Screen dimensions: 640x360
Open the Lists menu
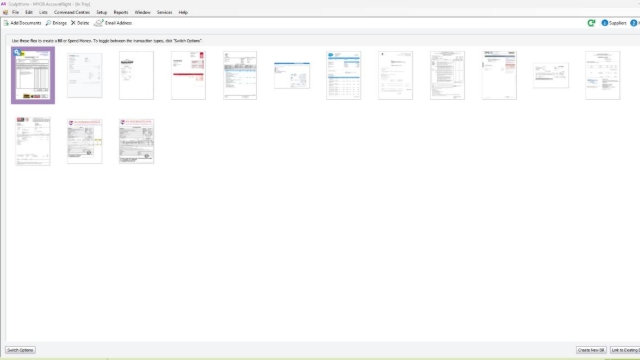43,13
